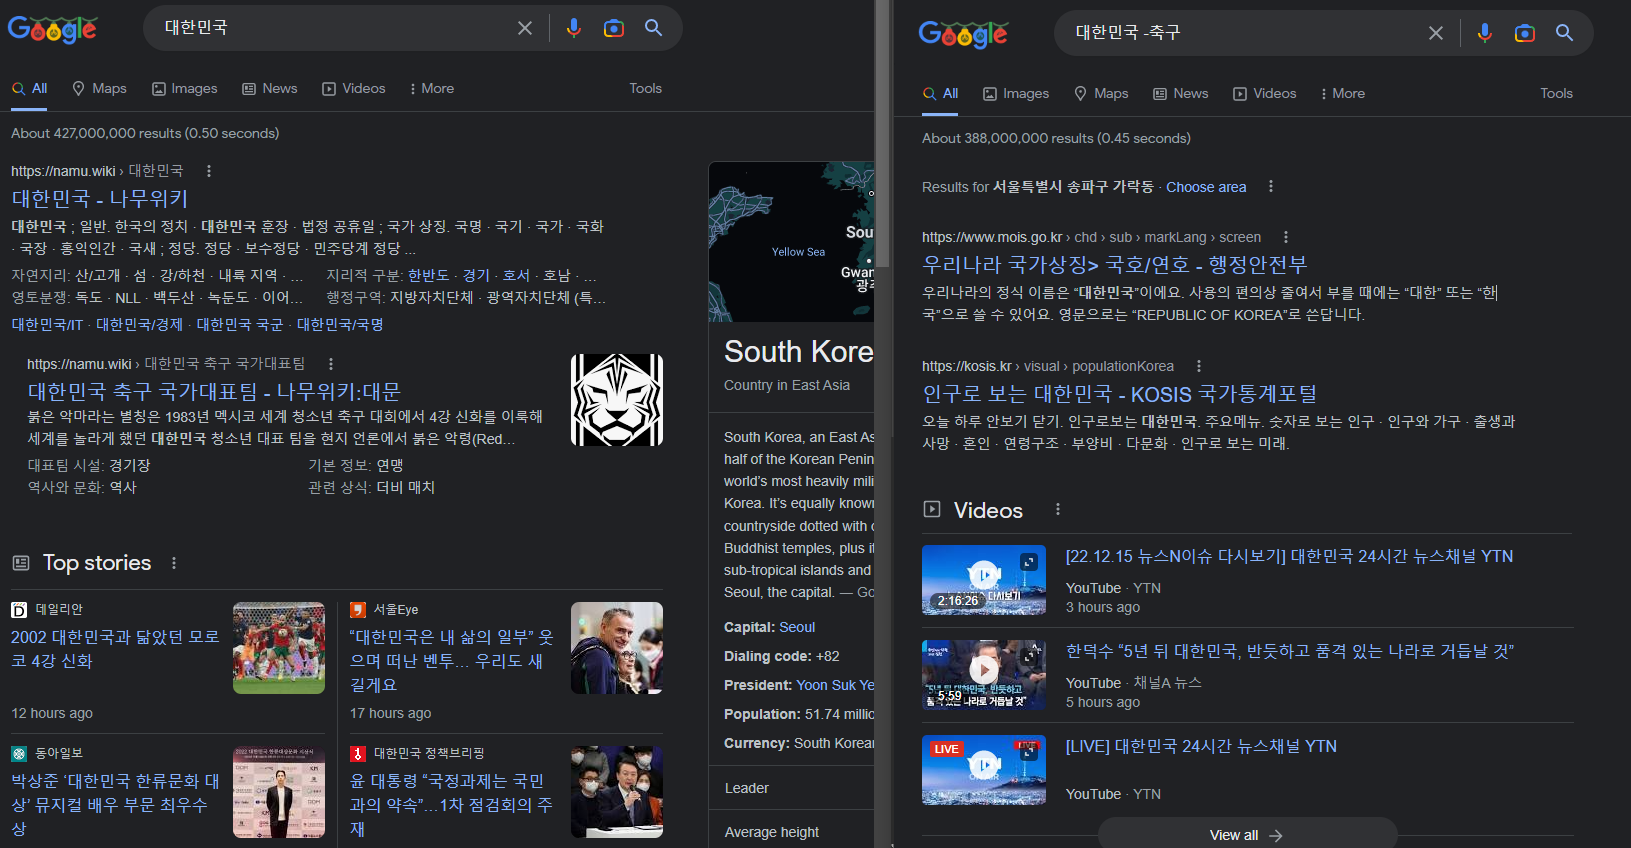Switch to the Videos tab in the right window
Image resolution: width=1631 pixels, height=848 pixels.
pyautogui.click(x=1264, y=93)
